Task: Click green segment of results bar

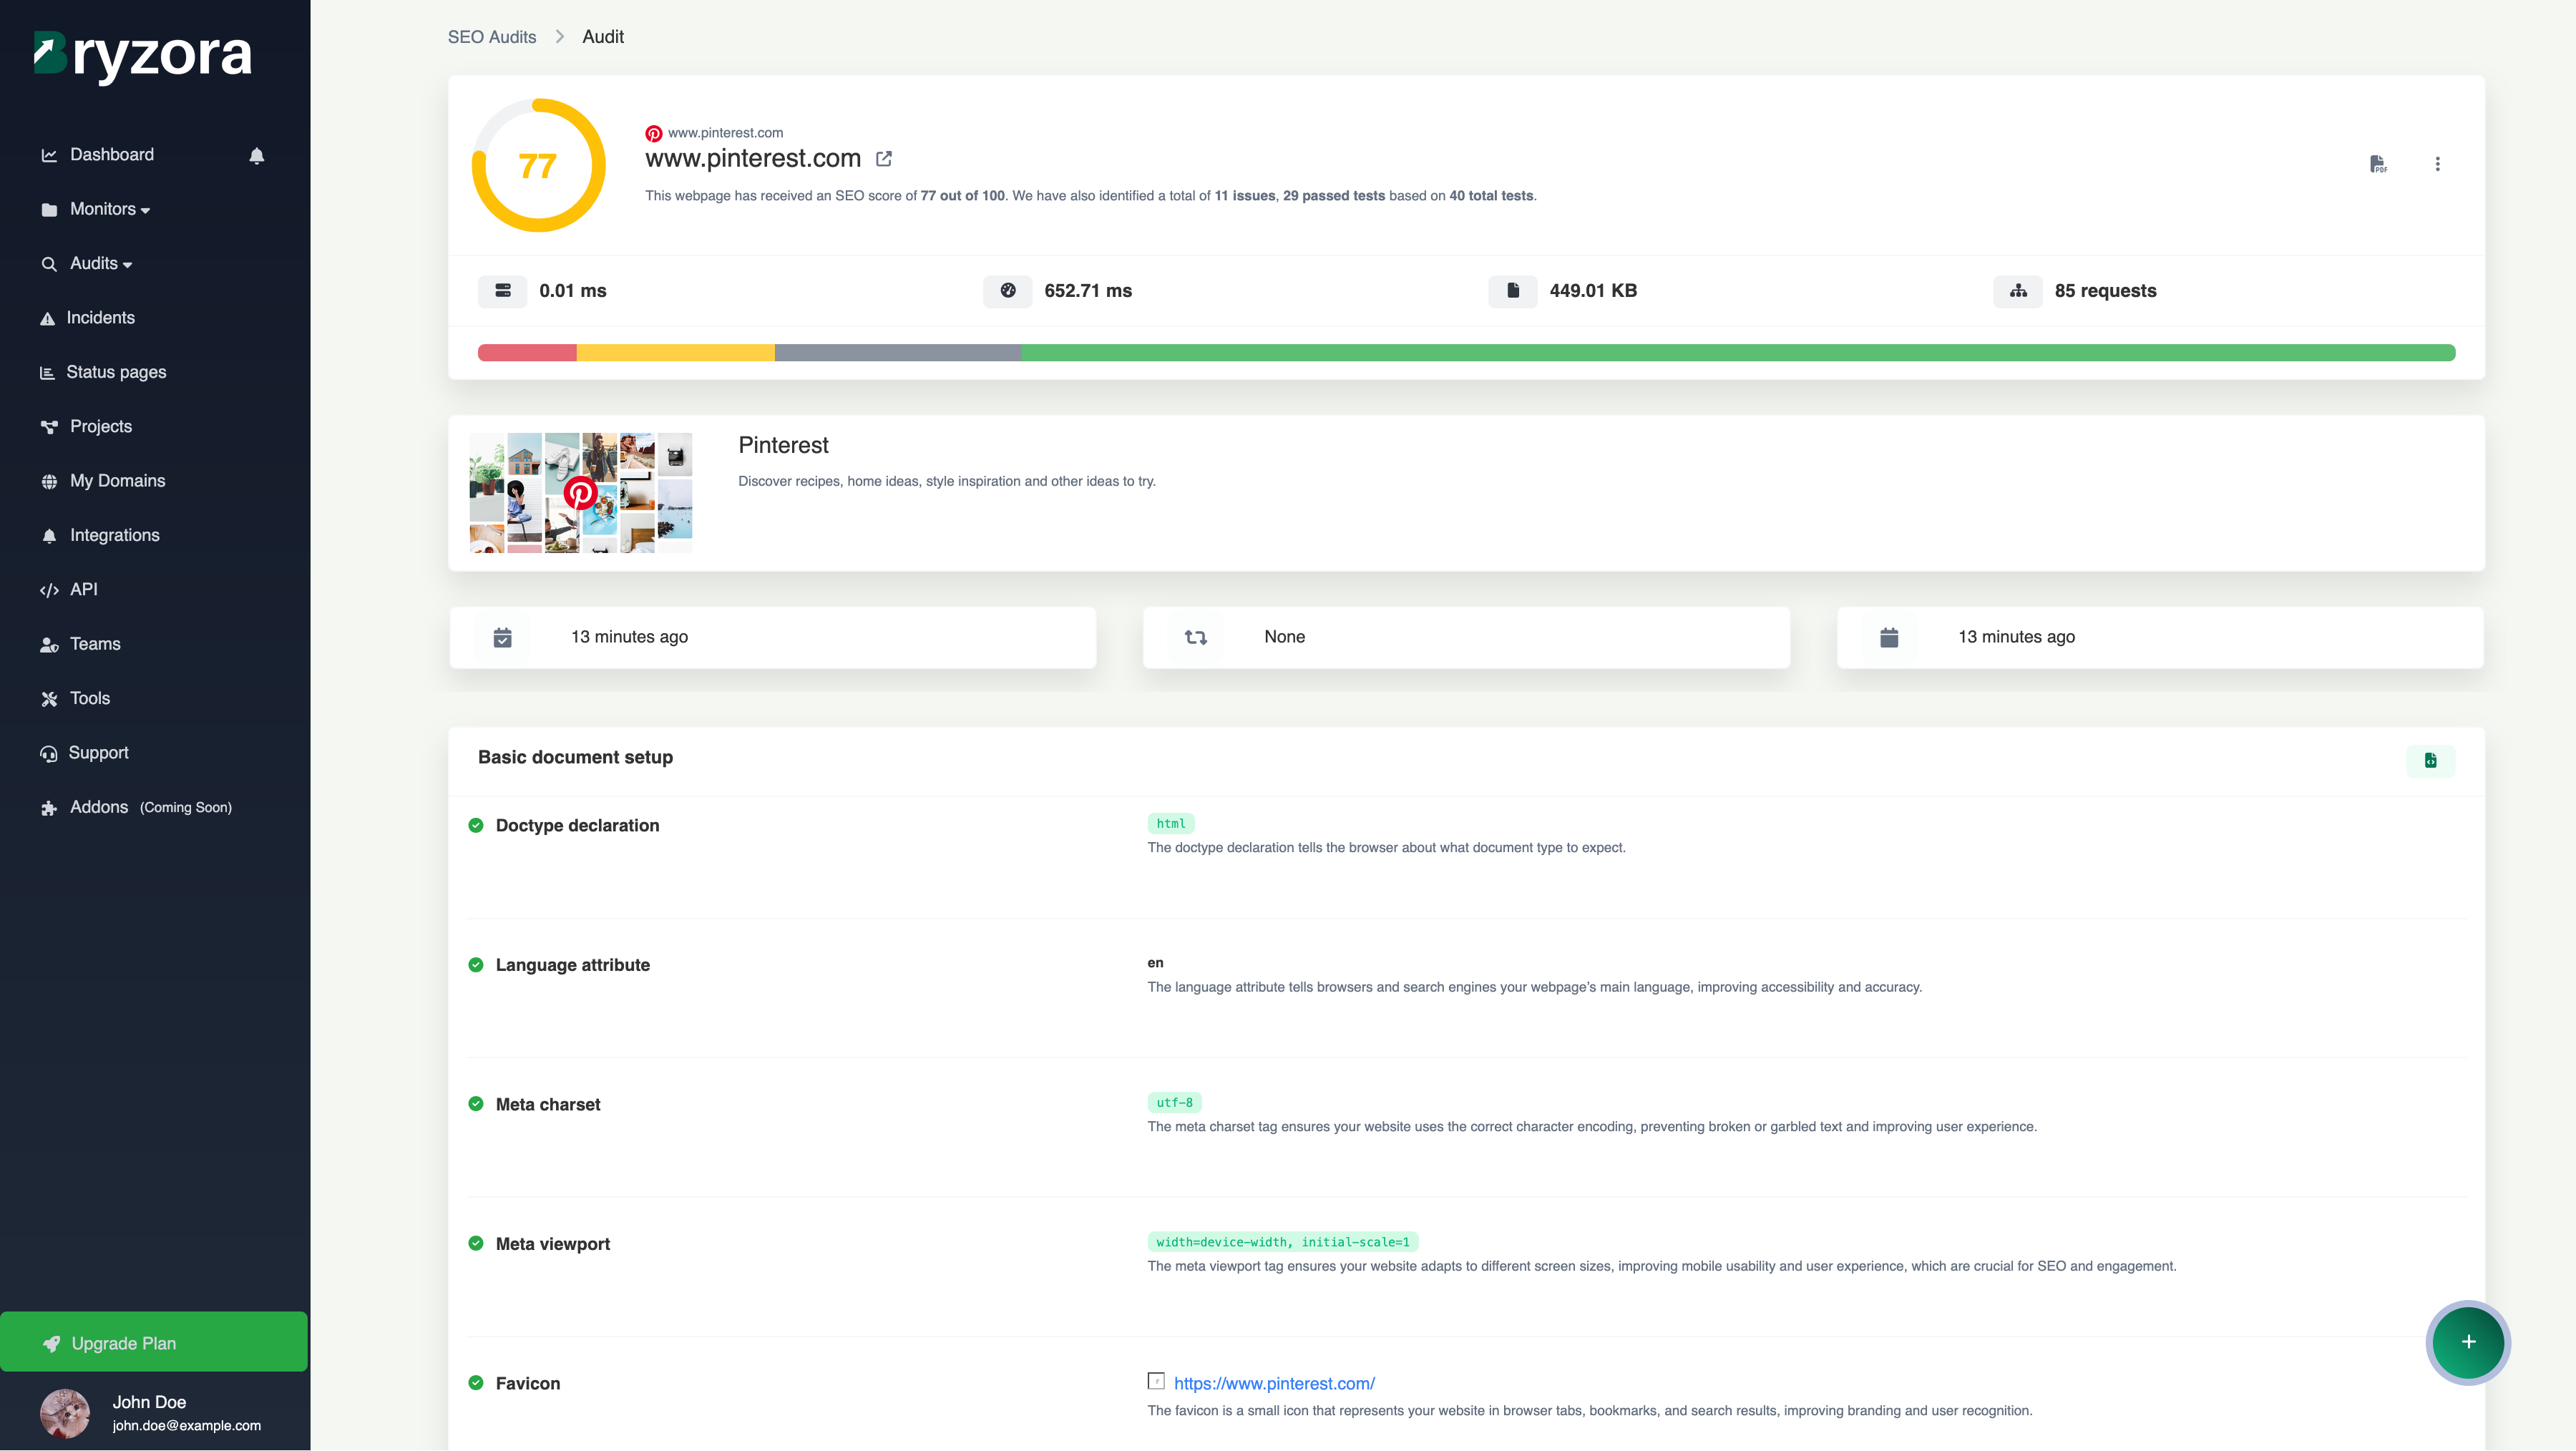Action: tap(1738, 352)
